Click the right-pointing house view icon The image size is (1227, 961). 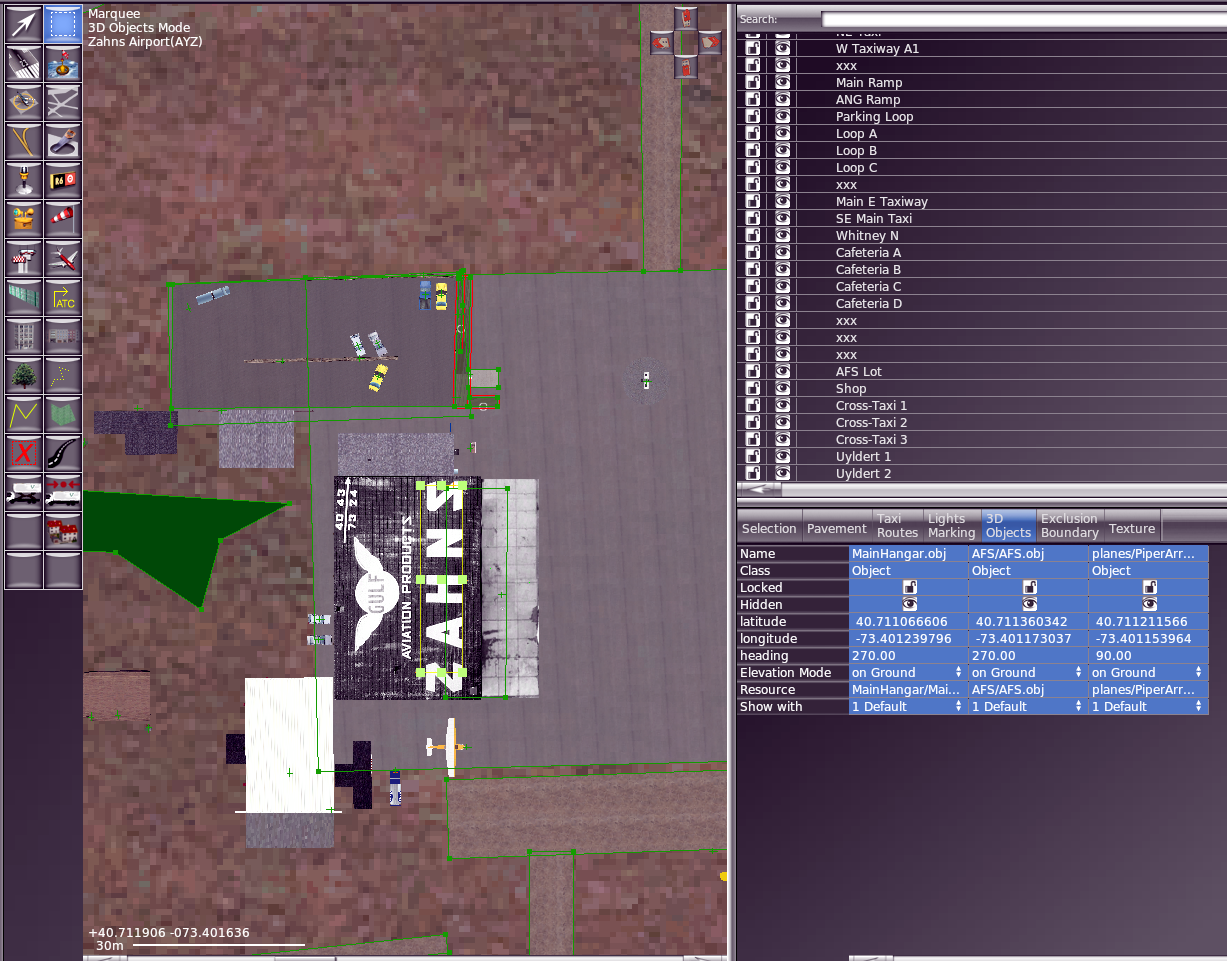point(710,43)
